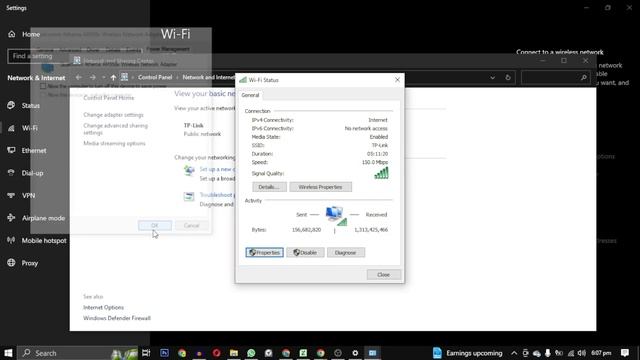Open the notification center icon
The image size is (640, 360).
tap(625, 353)
